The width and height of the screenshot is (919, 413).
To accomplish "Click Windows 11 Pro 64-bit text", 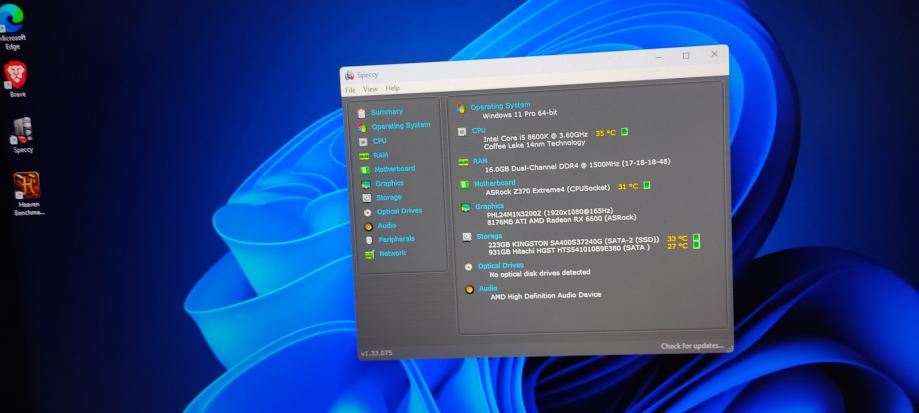I will pos(520,114).
